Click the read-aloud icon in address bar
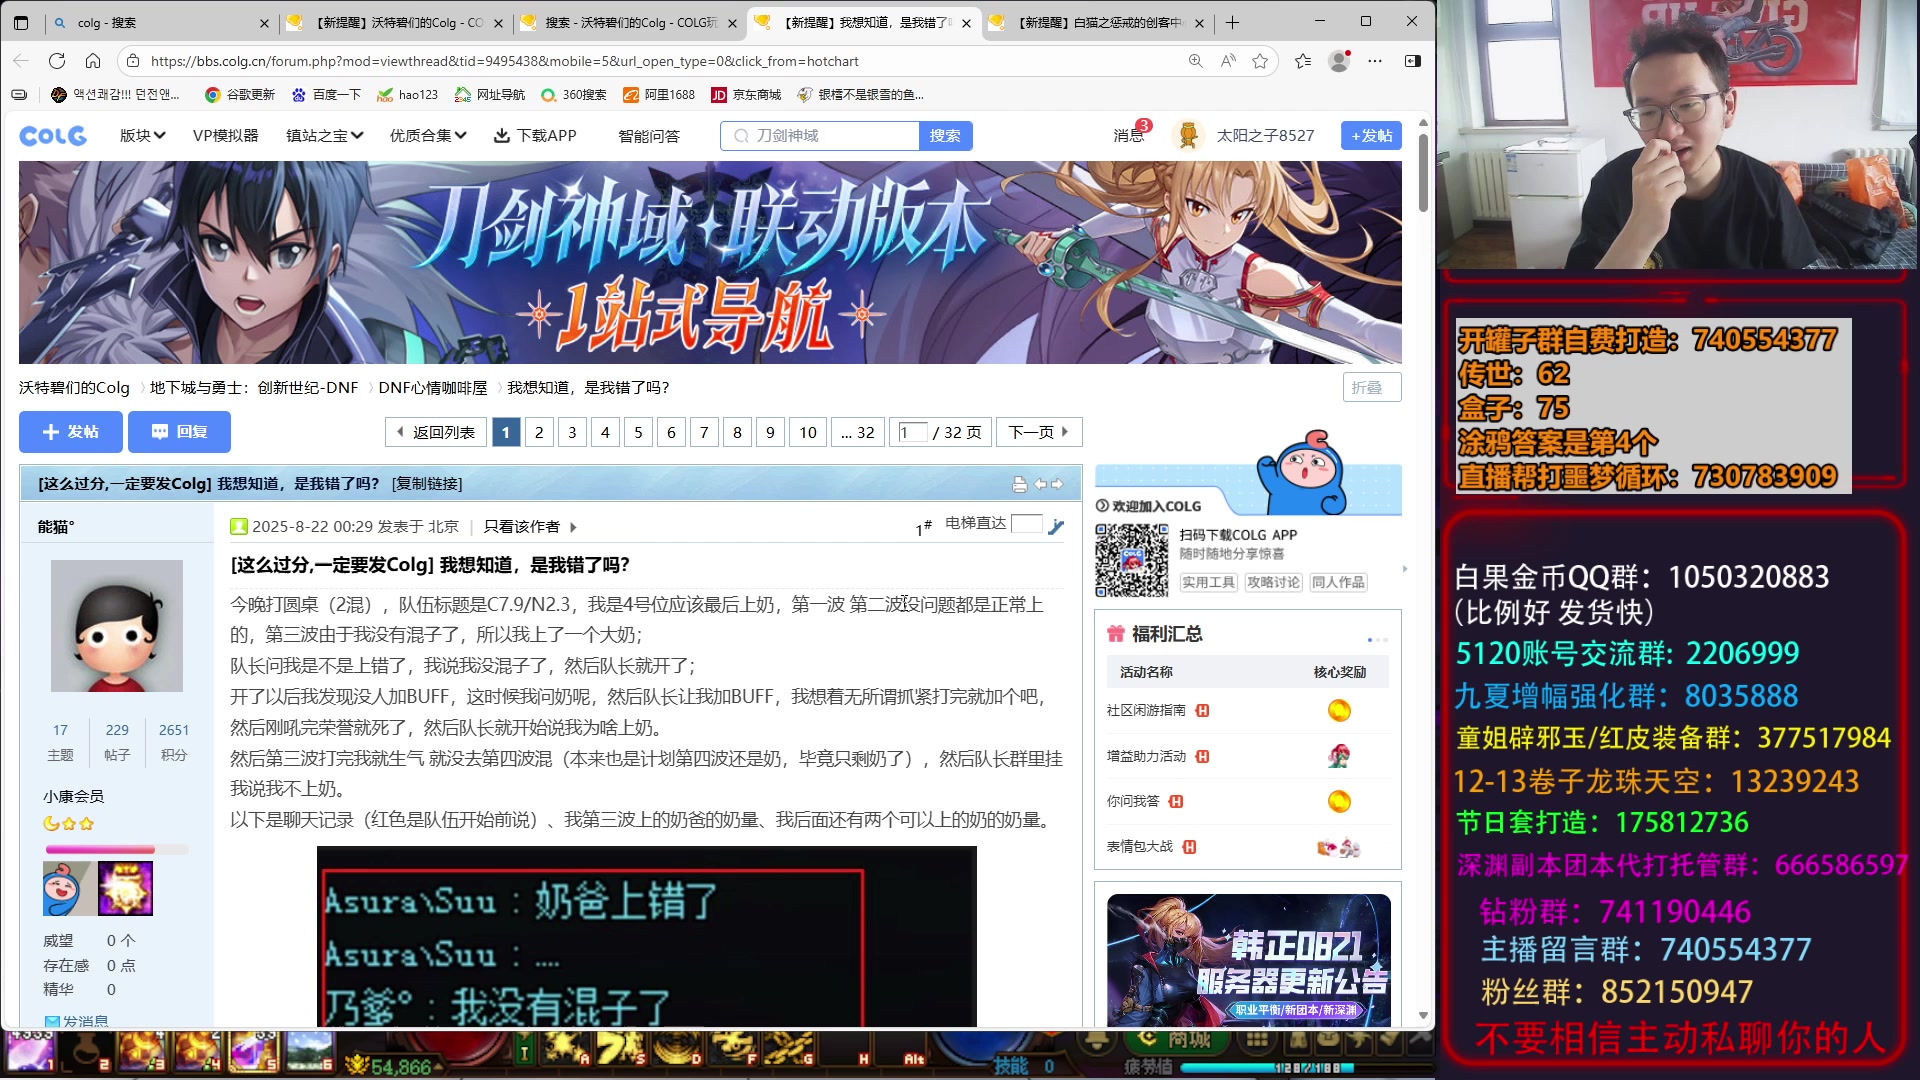 1228,61
